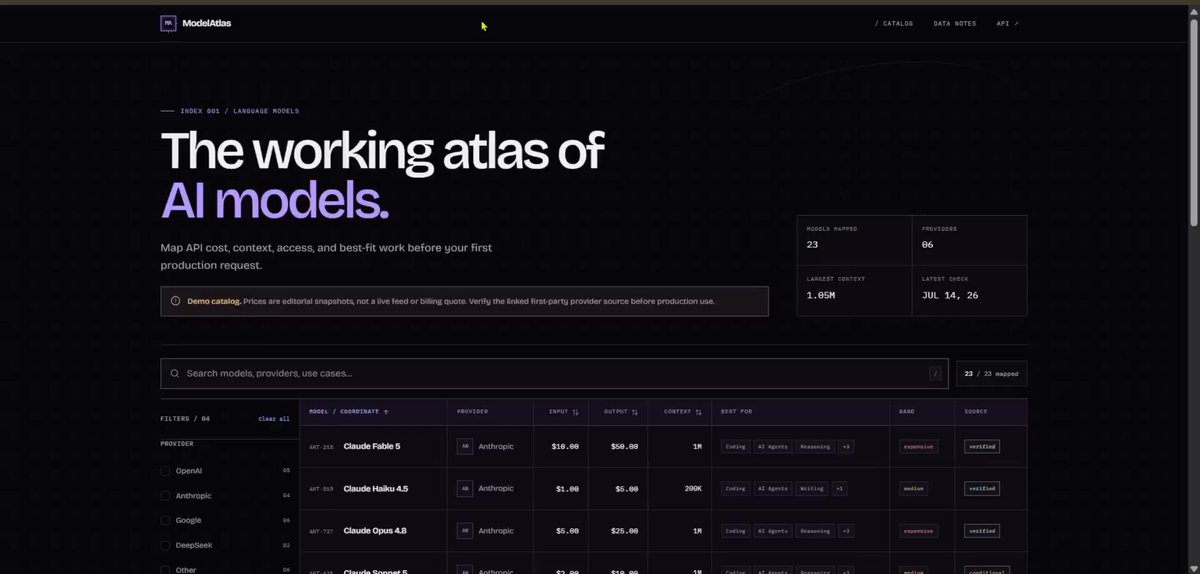This screenshot has height=574, width=1200.
Task: Check the Google provider filter
Action: (x=165, y=520)
